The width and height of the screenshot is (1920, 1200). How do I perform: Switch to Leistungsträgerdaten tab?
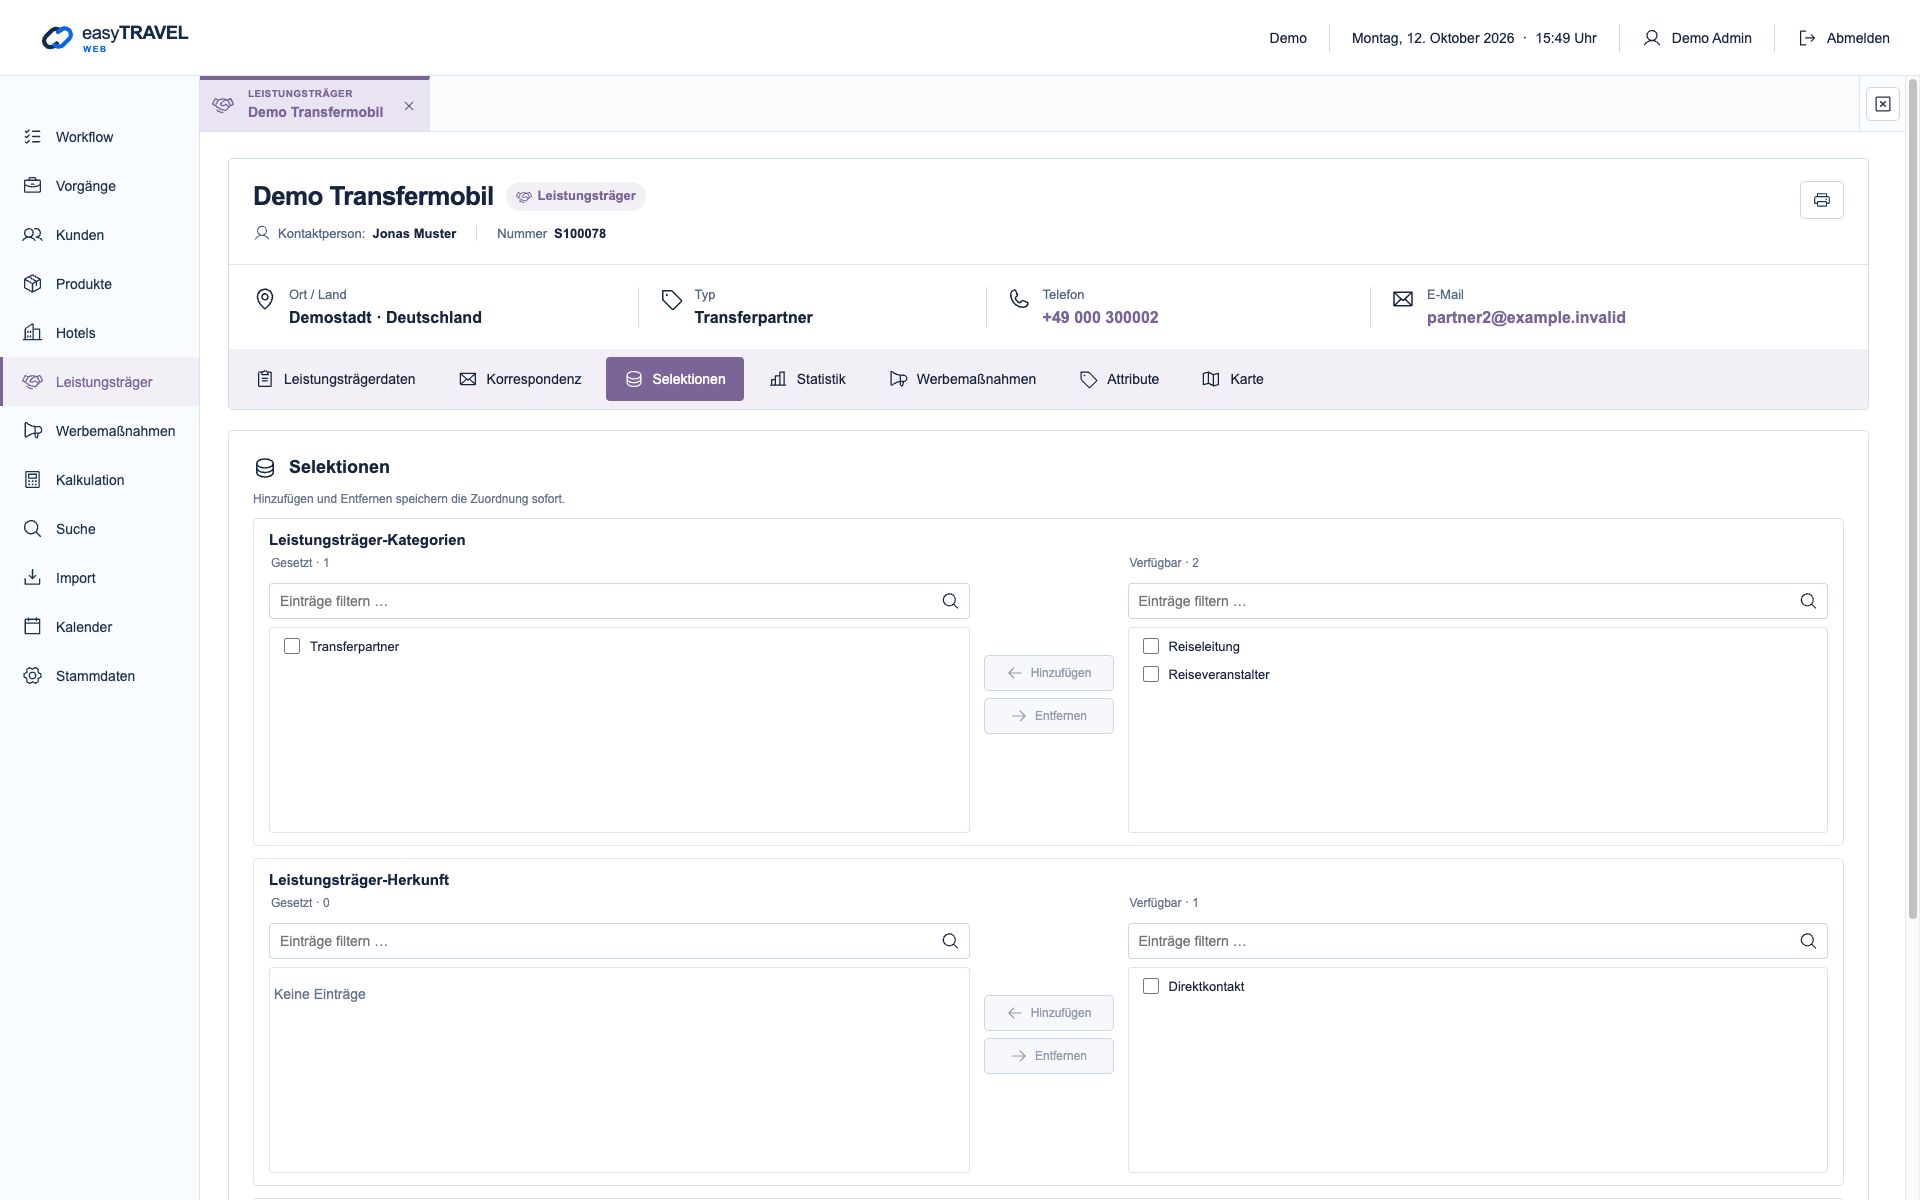[336, 379]
